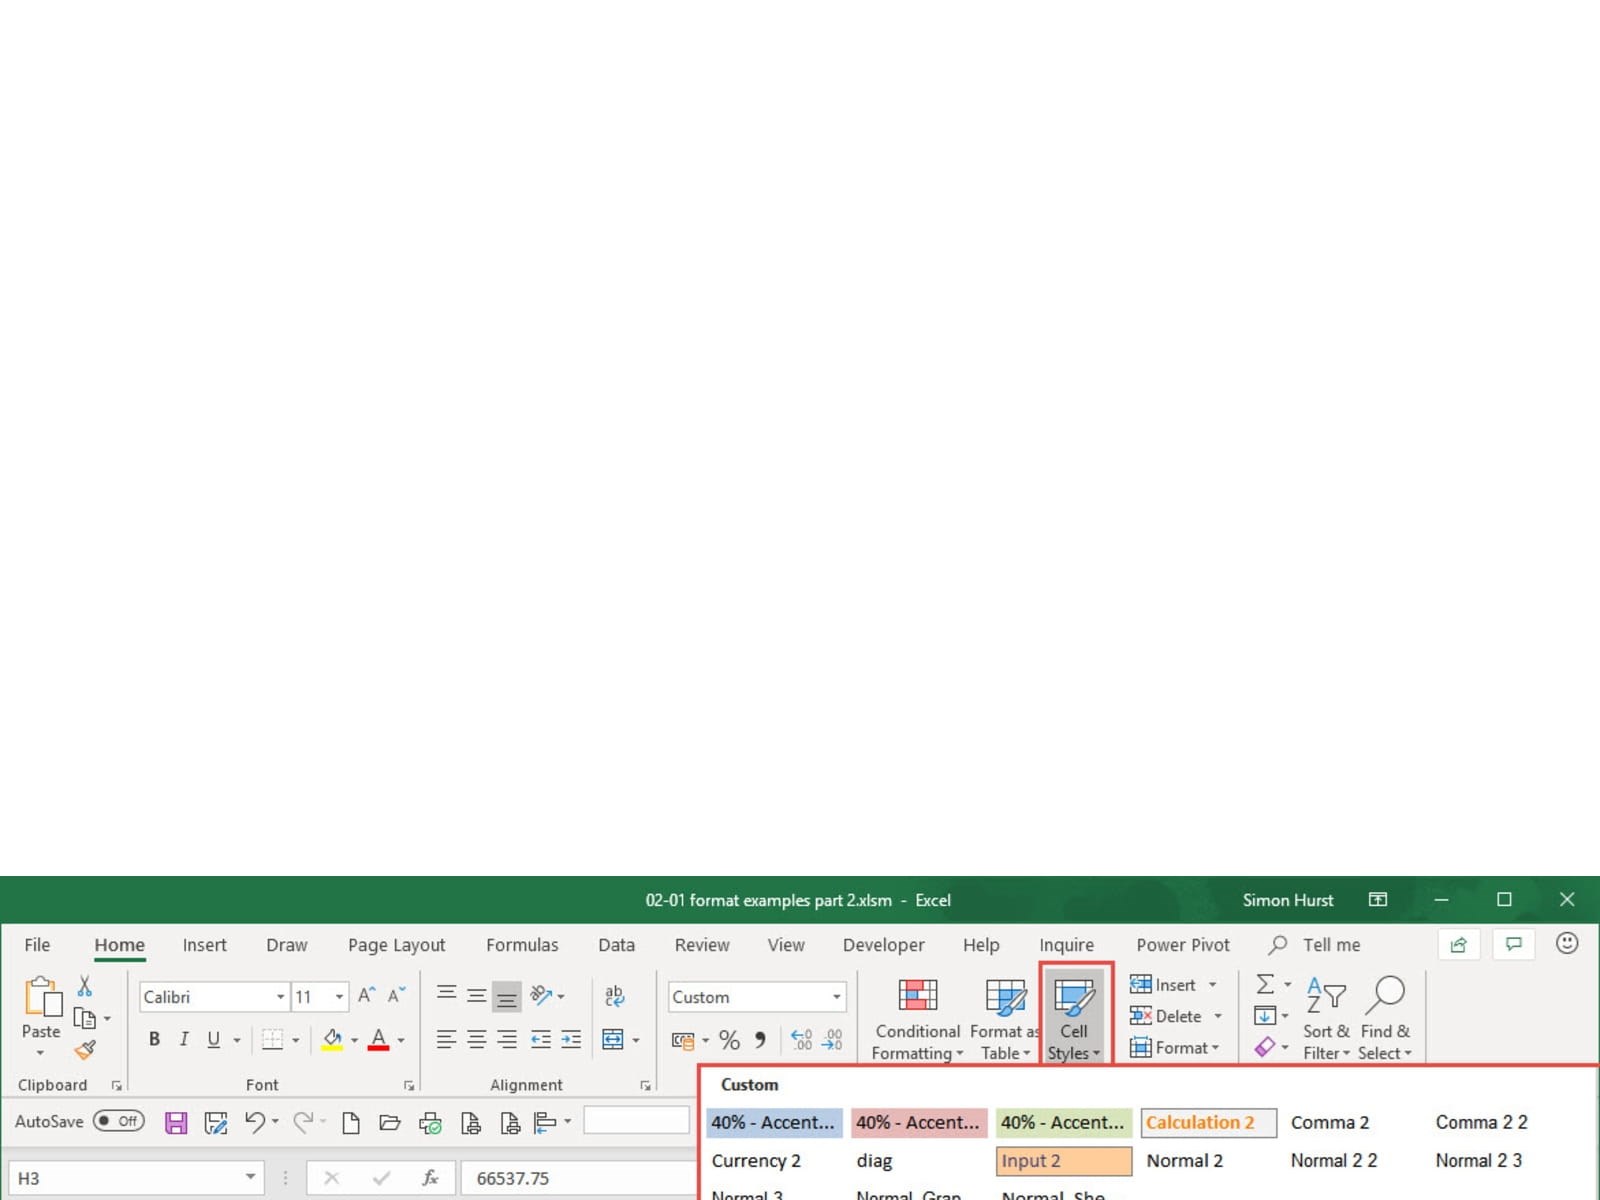Viewport: 1600px width, 1200px height.
Task: Open Conditional Formatting menu
Action: [x=917, y=1018]
